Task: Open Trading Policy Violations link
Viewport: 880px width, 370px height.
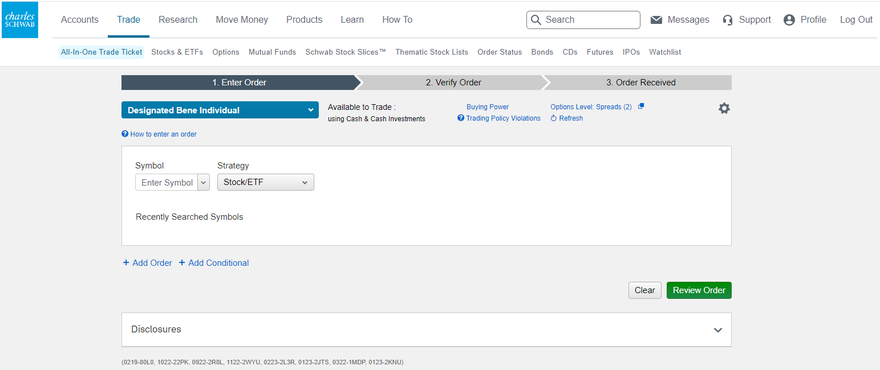Action: click(x=503, y=118)
